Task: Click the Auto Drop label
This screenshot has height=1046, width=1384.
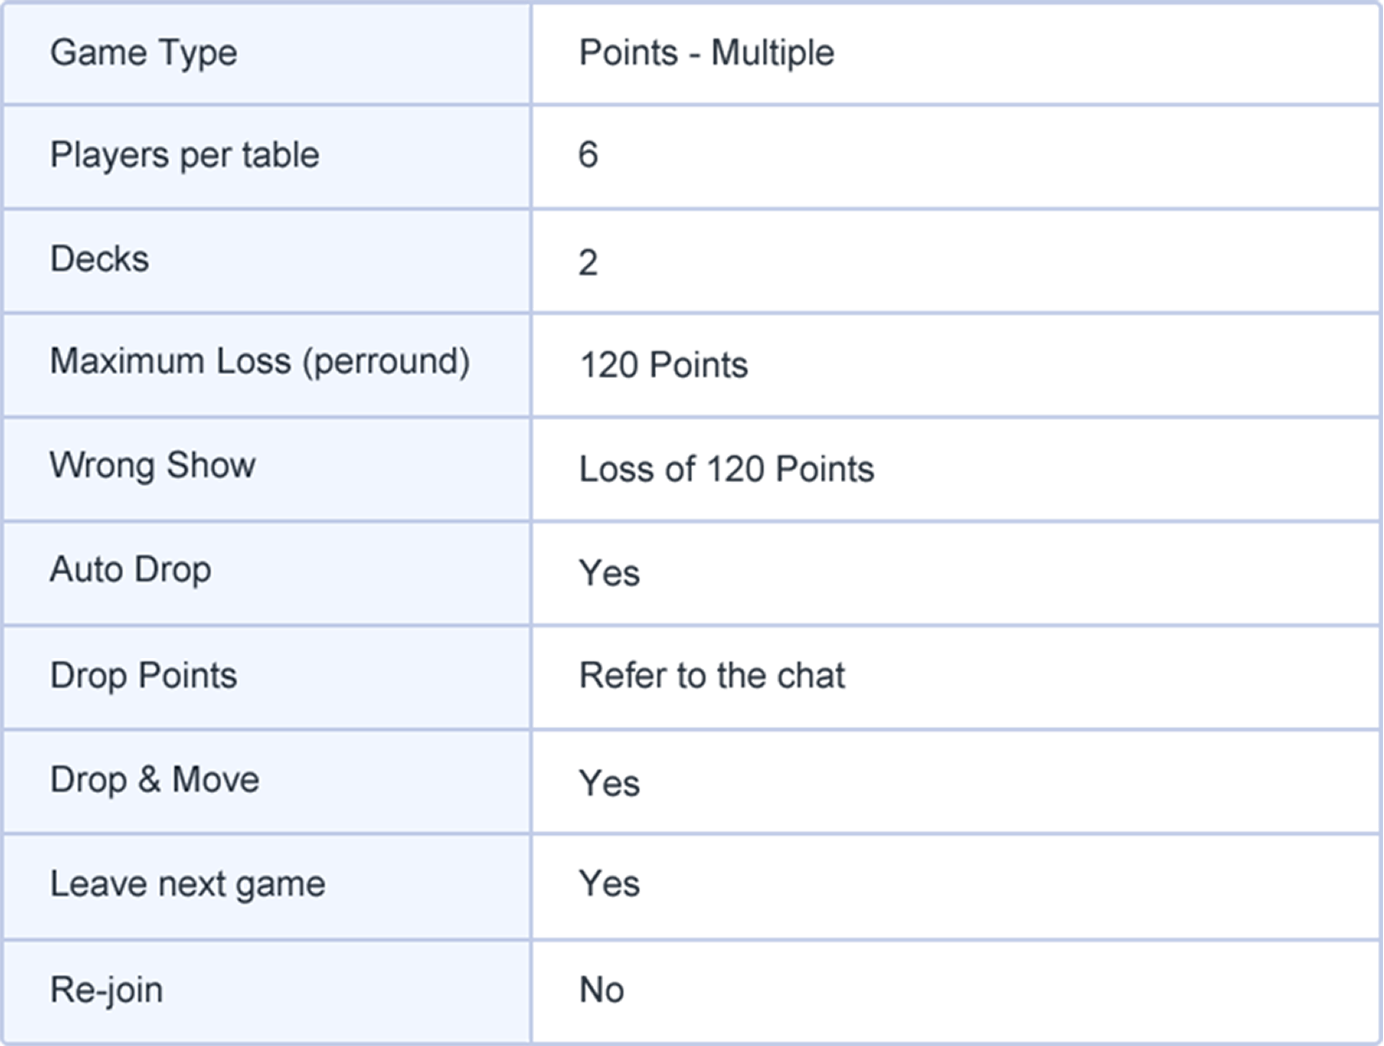Action: (131, 570)
